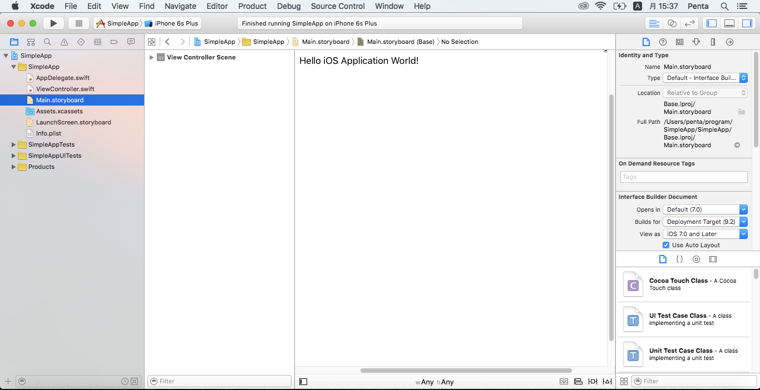Image resolution: width=760 pixels, height=390 pixels.
Task: Expand the SimpleAppTests group
Action: point(14,144)
